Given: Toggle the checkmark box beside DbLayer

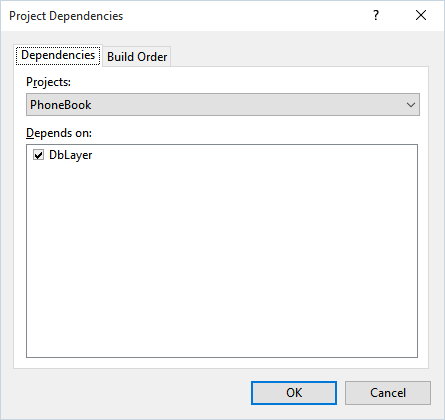Looking at the screenshot, I should [x=38, y=155].
